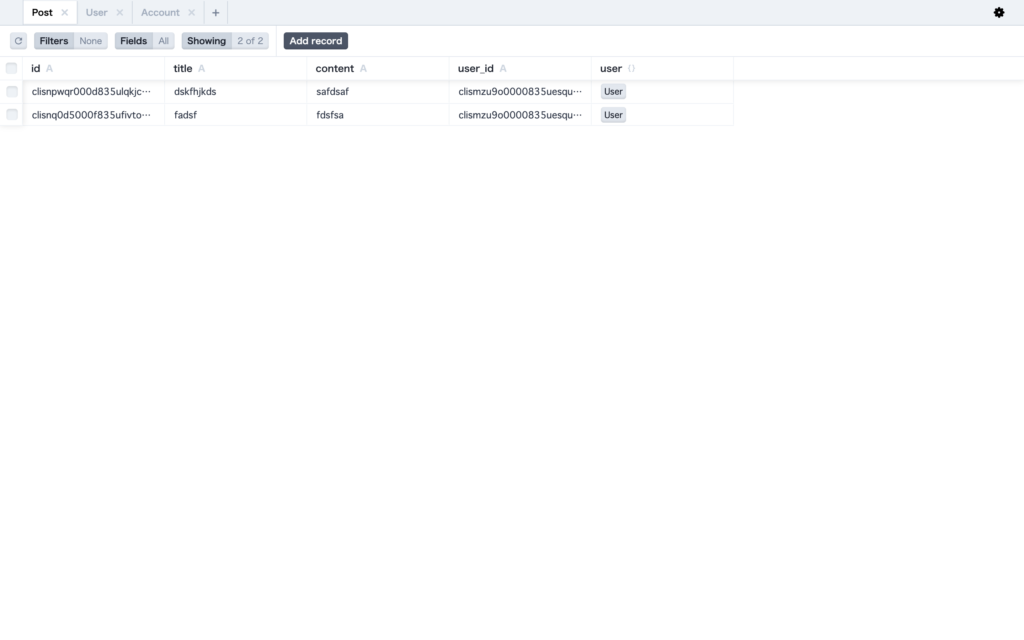This screenshot has width=1024, height=640.
Task: Open the Showing records dropdown
Action: point(225,41)
